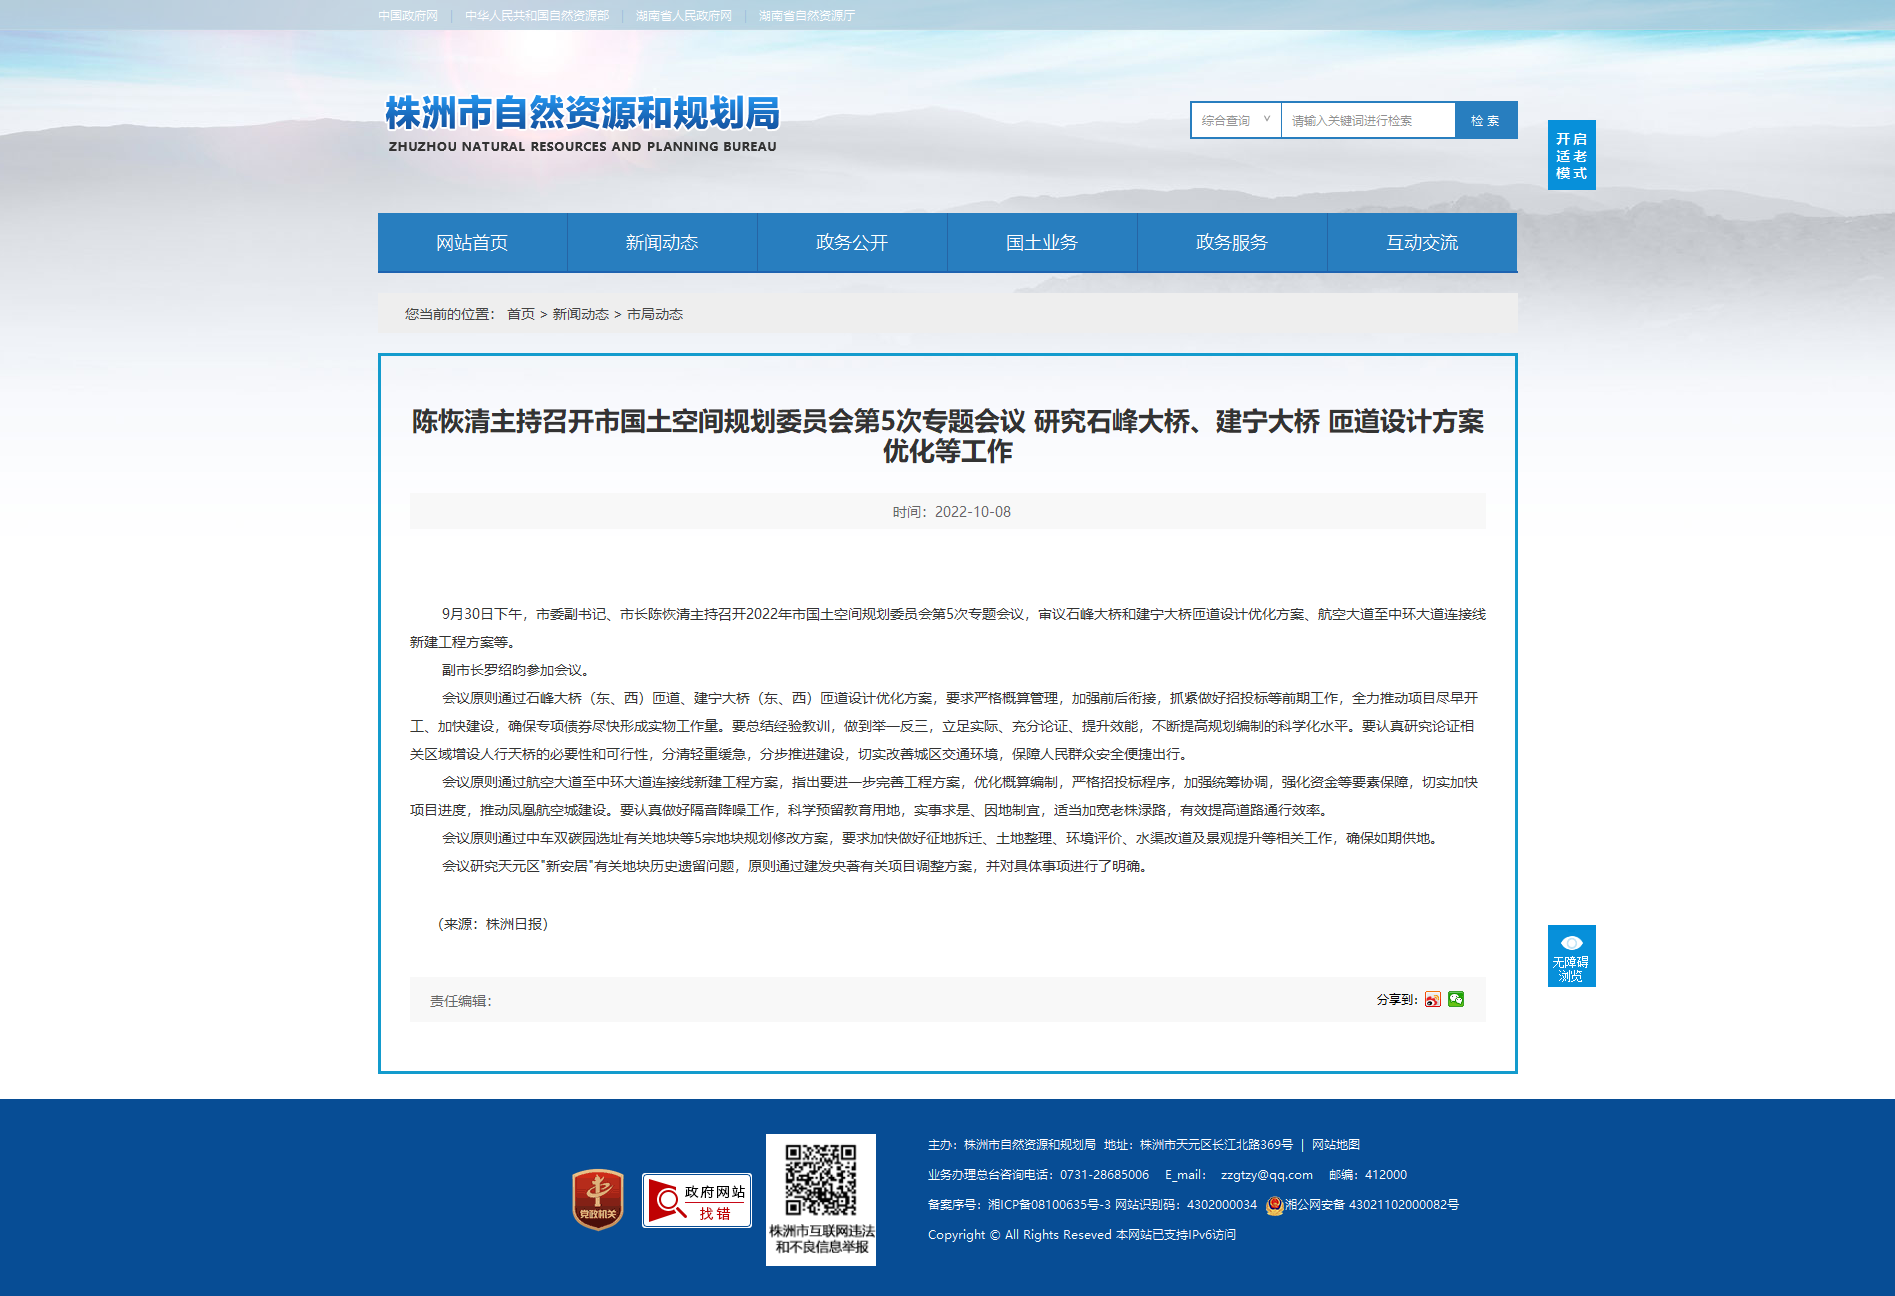The width and height of the screenshot is (1895, 1296).
Task: Focus the keyword search input field
Action: tap(1368, 120)
